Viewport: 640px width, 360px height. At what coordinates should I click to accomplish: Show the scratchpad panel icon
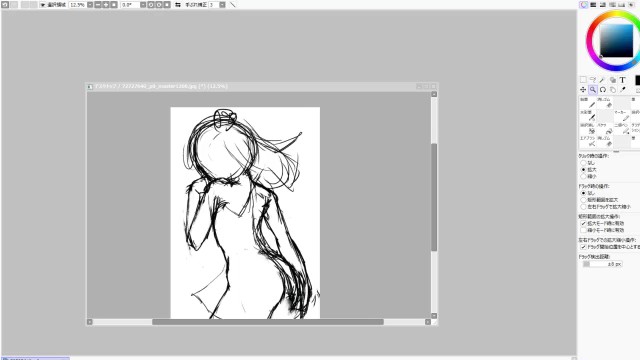(631, 4)
